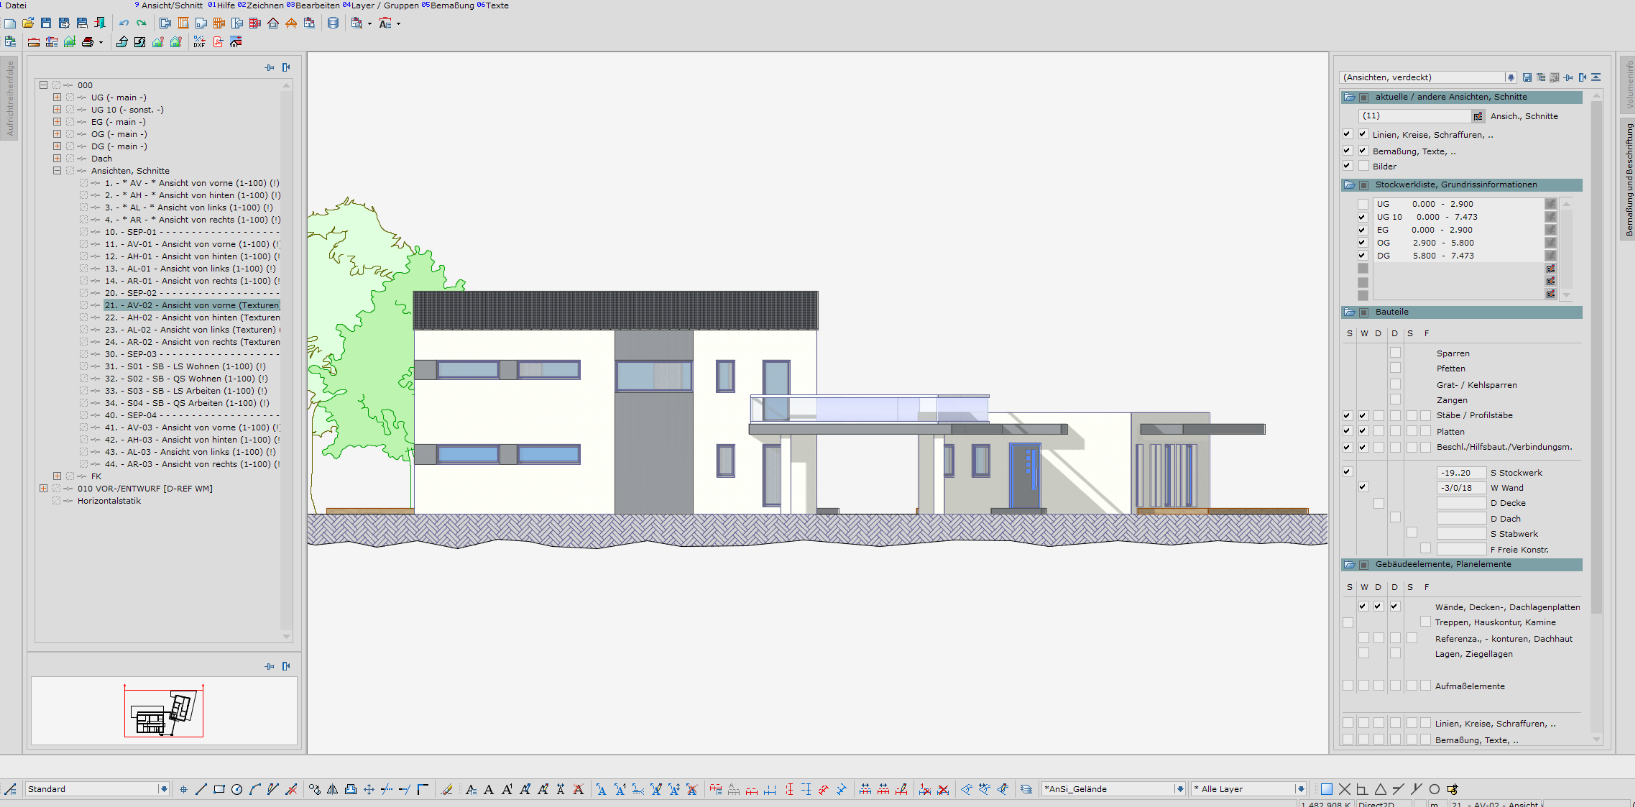Screen dimensions: 1635x807
Task: Click the undo arrow icon
Action: pyautogui.click(x=124, y=23)
